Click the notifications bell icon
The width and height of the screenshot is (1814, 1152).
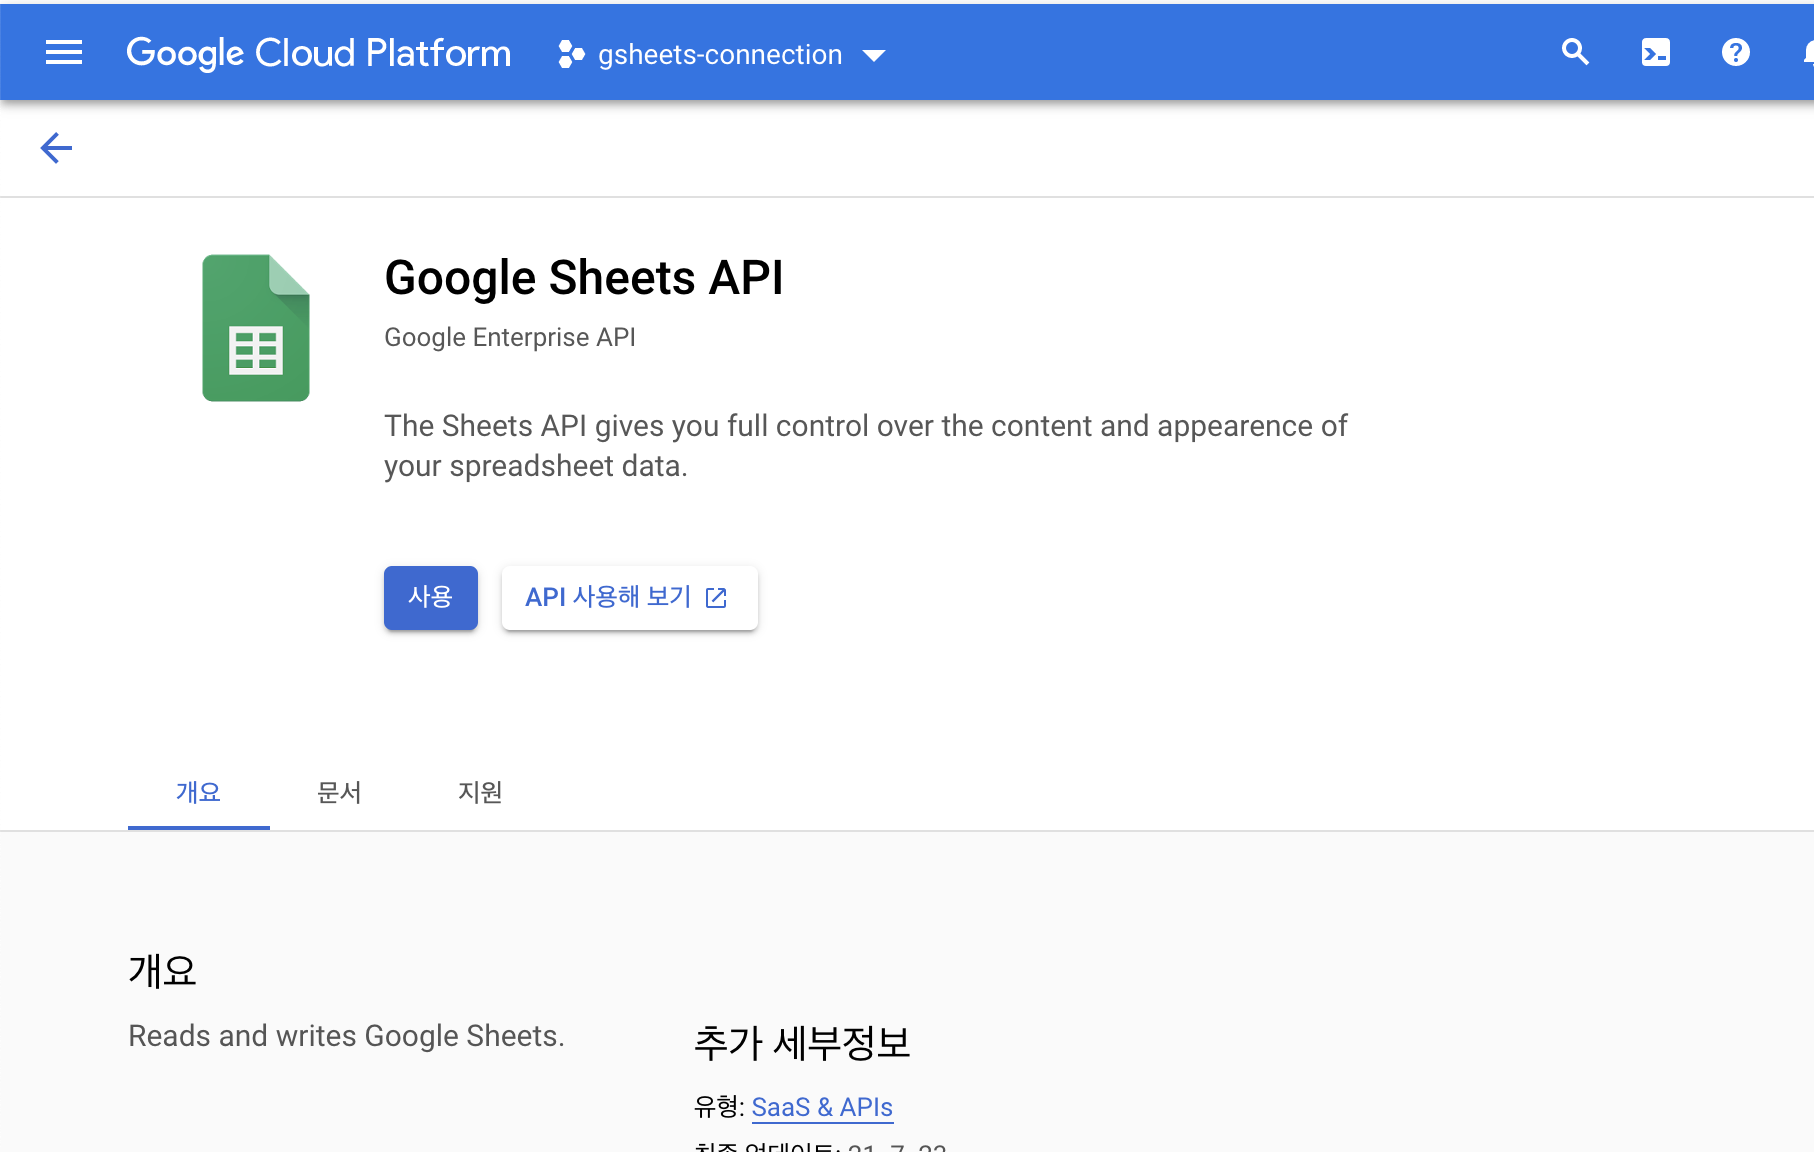[1808, 52]
